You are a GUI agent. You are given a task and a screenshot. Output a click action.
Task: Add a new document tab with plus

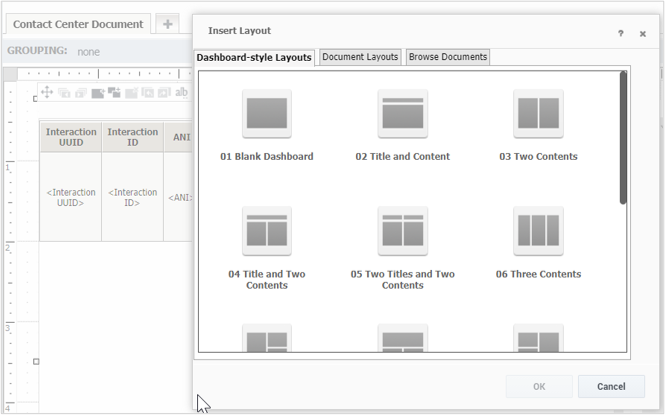(167, 24)
